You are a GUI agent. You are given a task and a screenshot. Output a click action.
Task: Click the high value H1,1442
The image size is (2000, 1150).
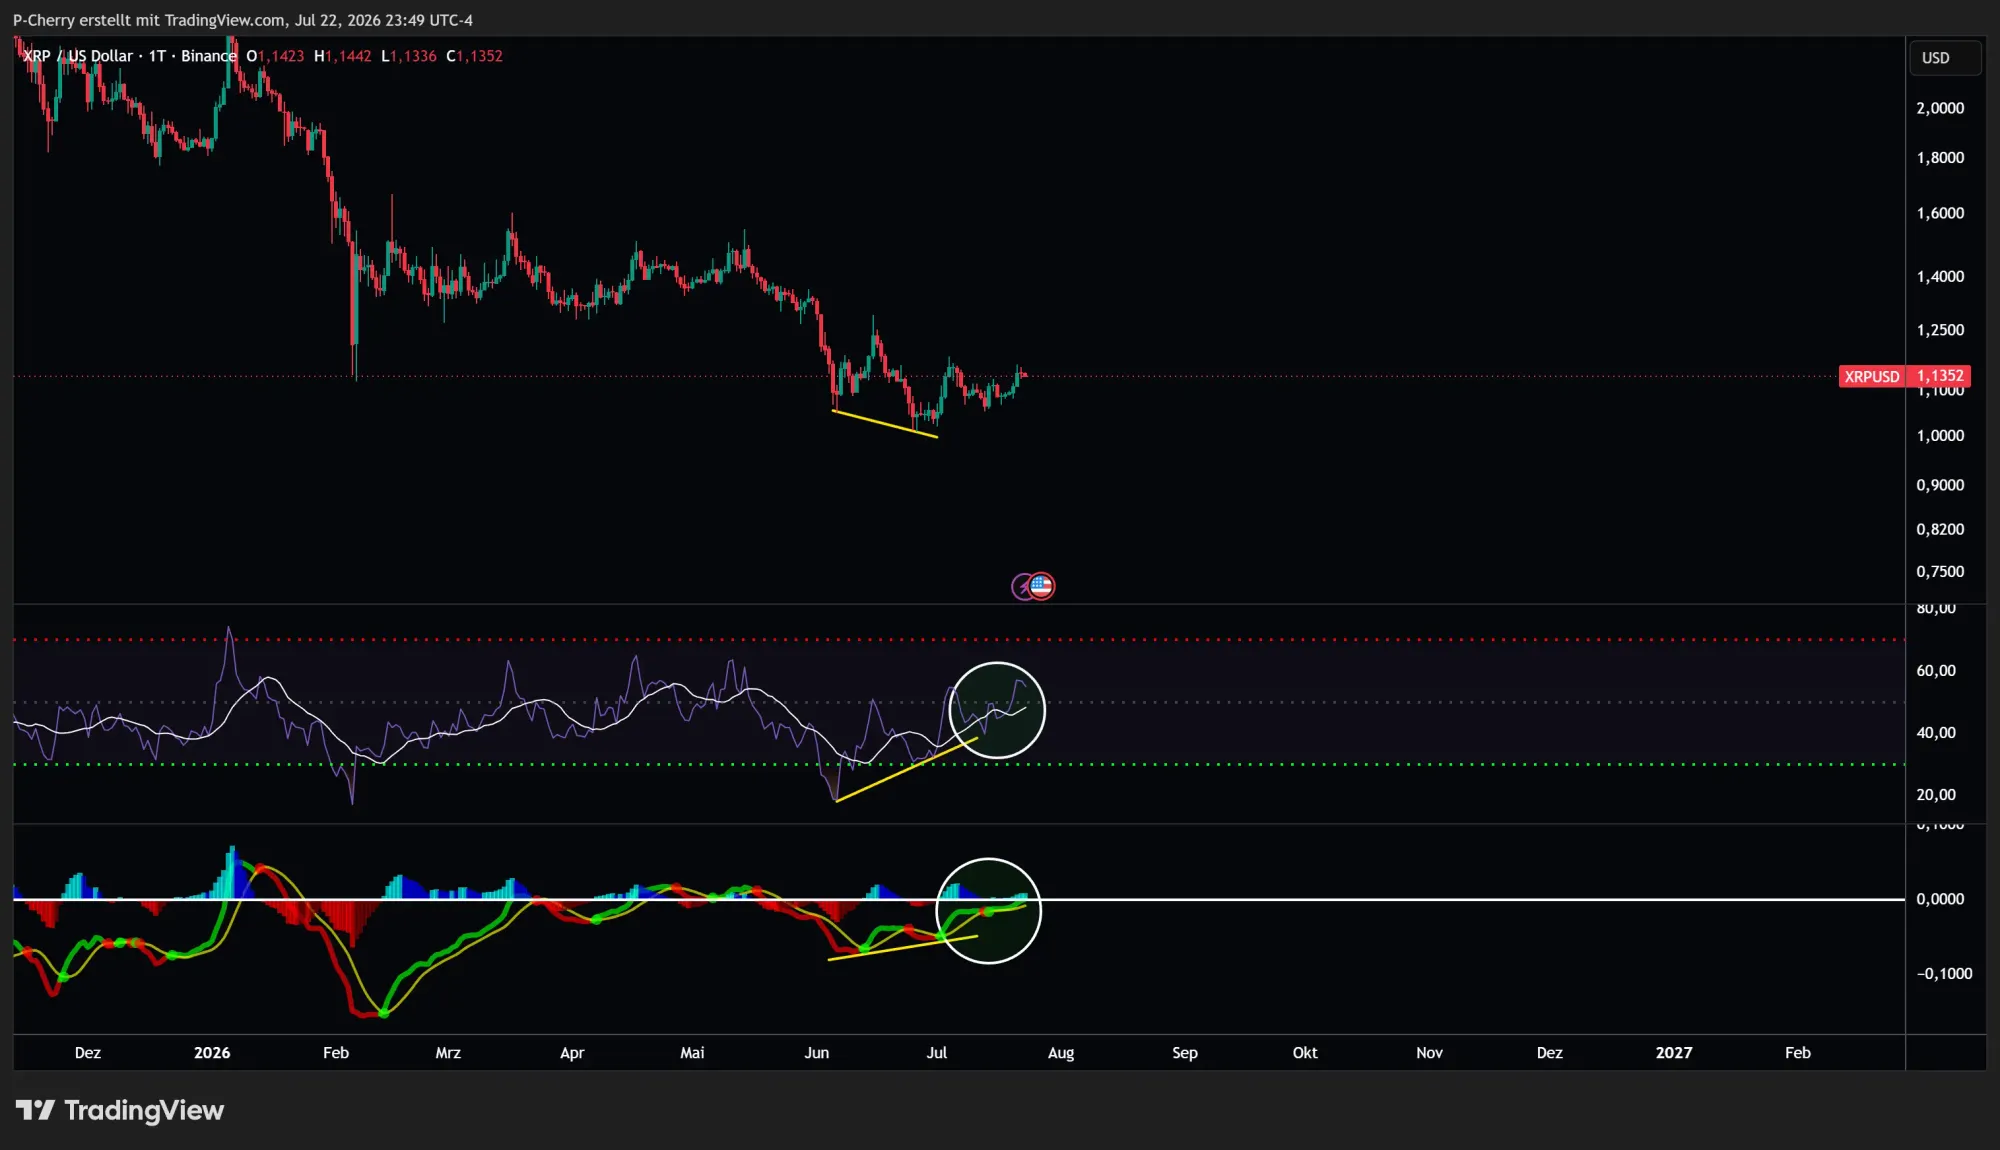[x=342, y=56]
